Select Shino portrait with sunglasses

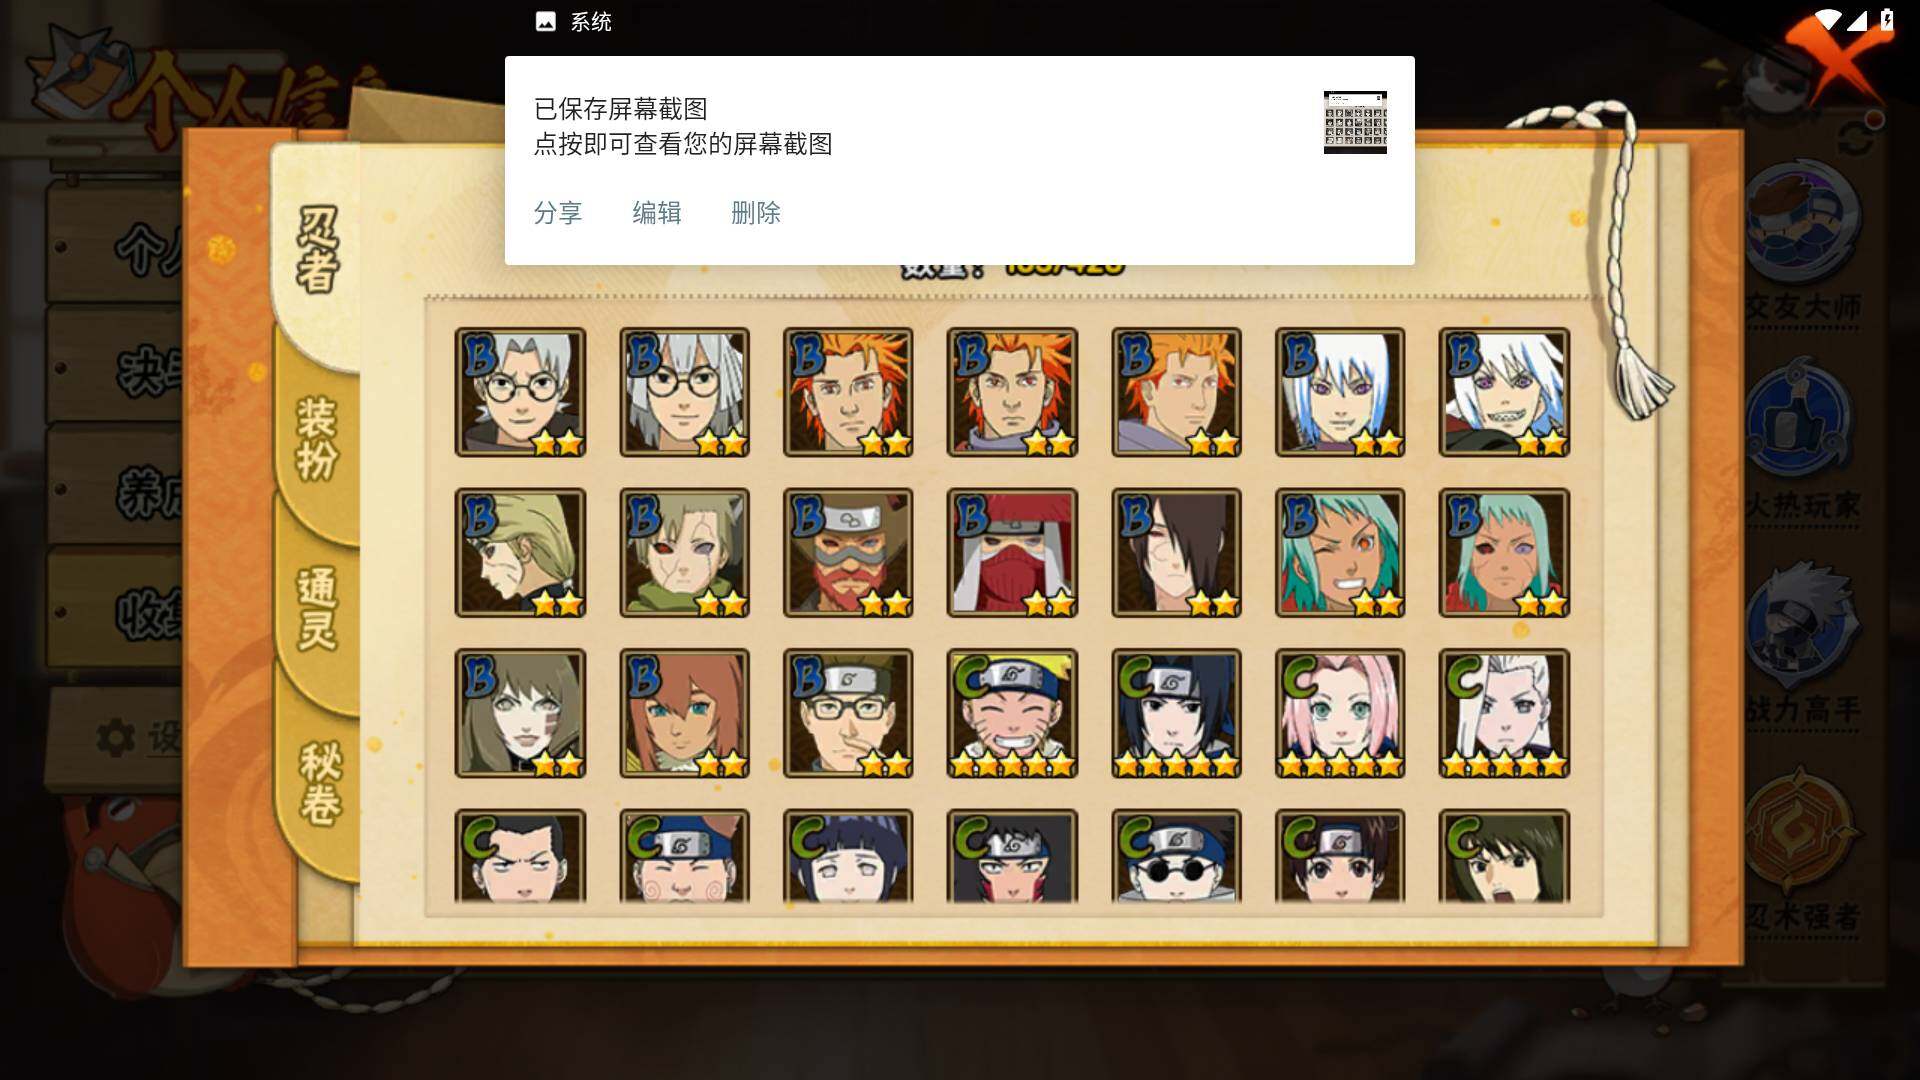tap(1176, 856)
